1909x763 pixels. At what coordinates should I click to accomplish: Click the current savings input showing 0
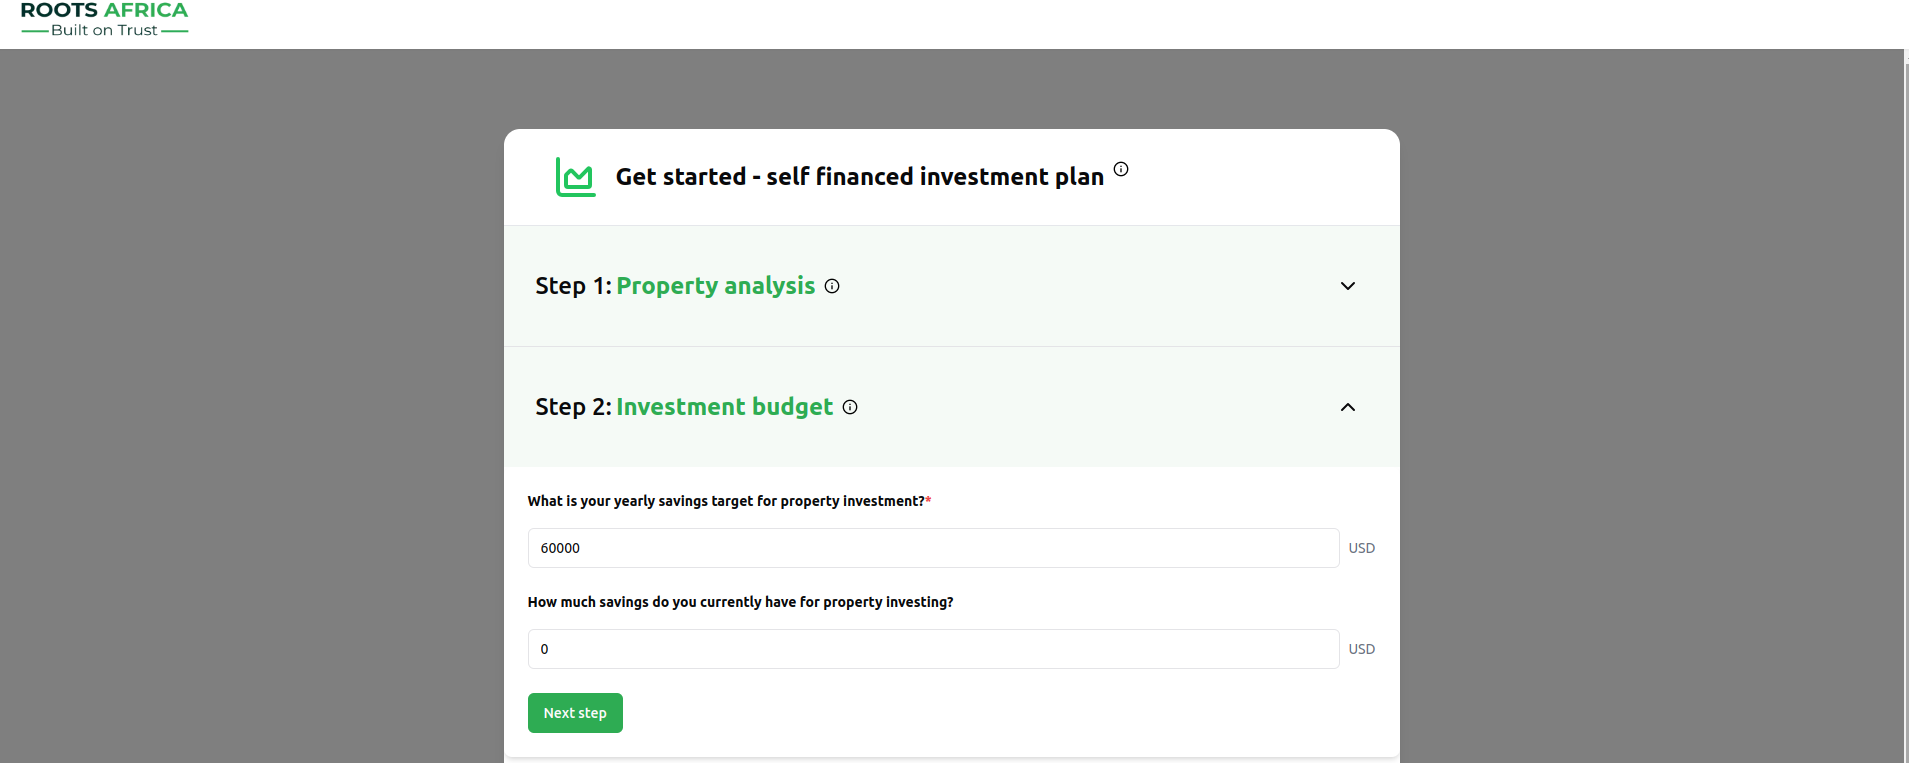[932, 648]
